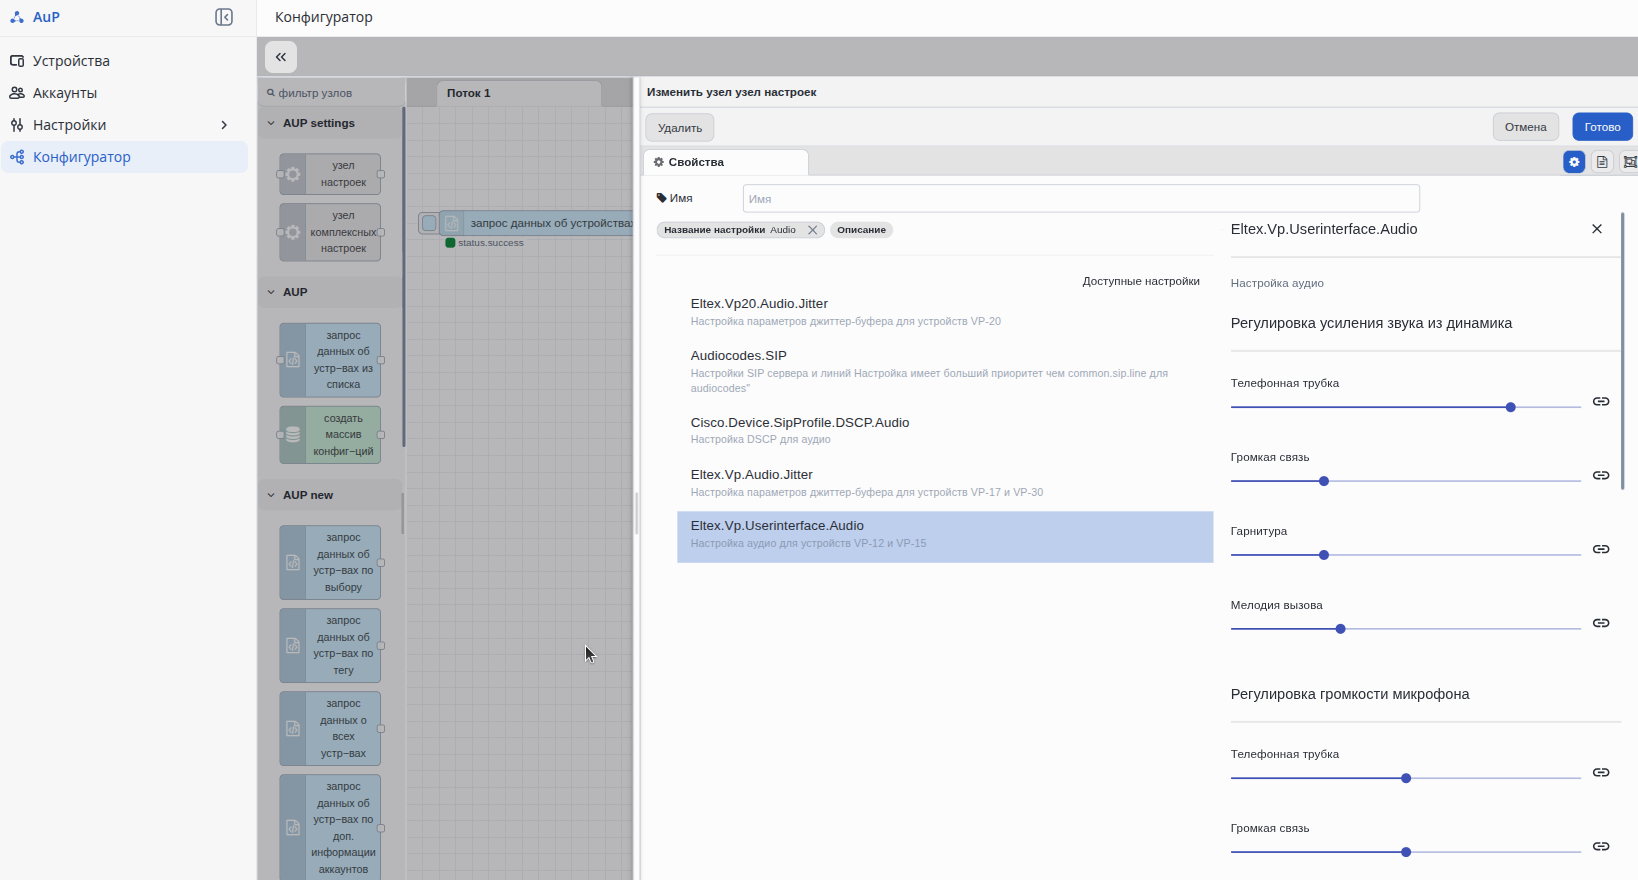Click link icon for microphone Громкая связь

(x=1601, y=846)
